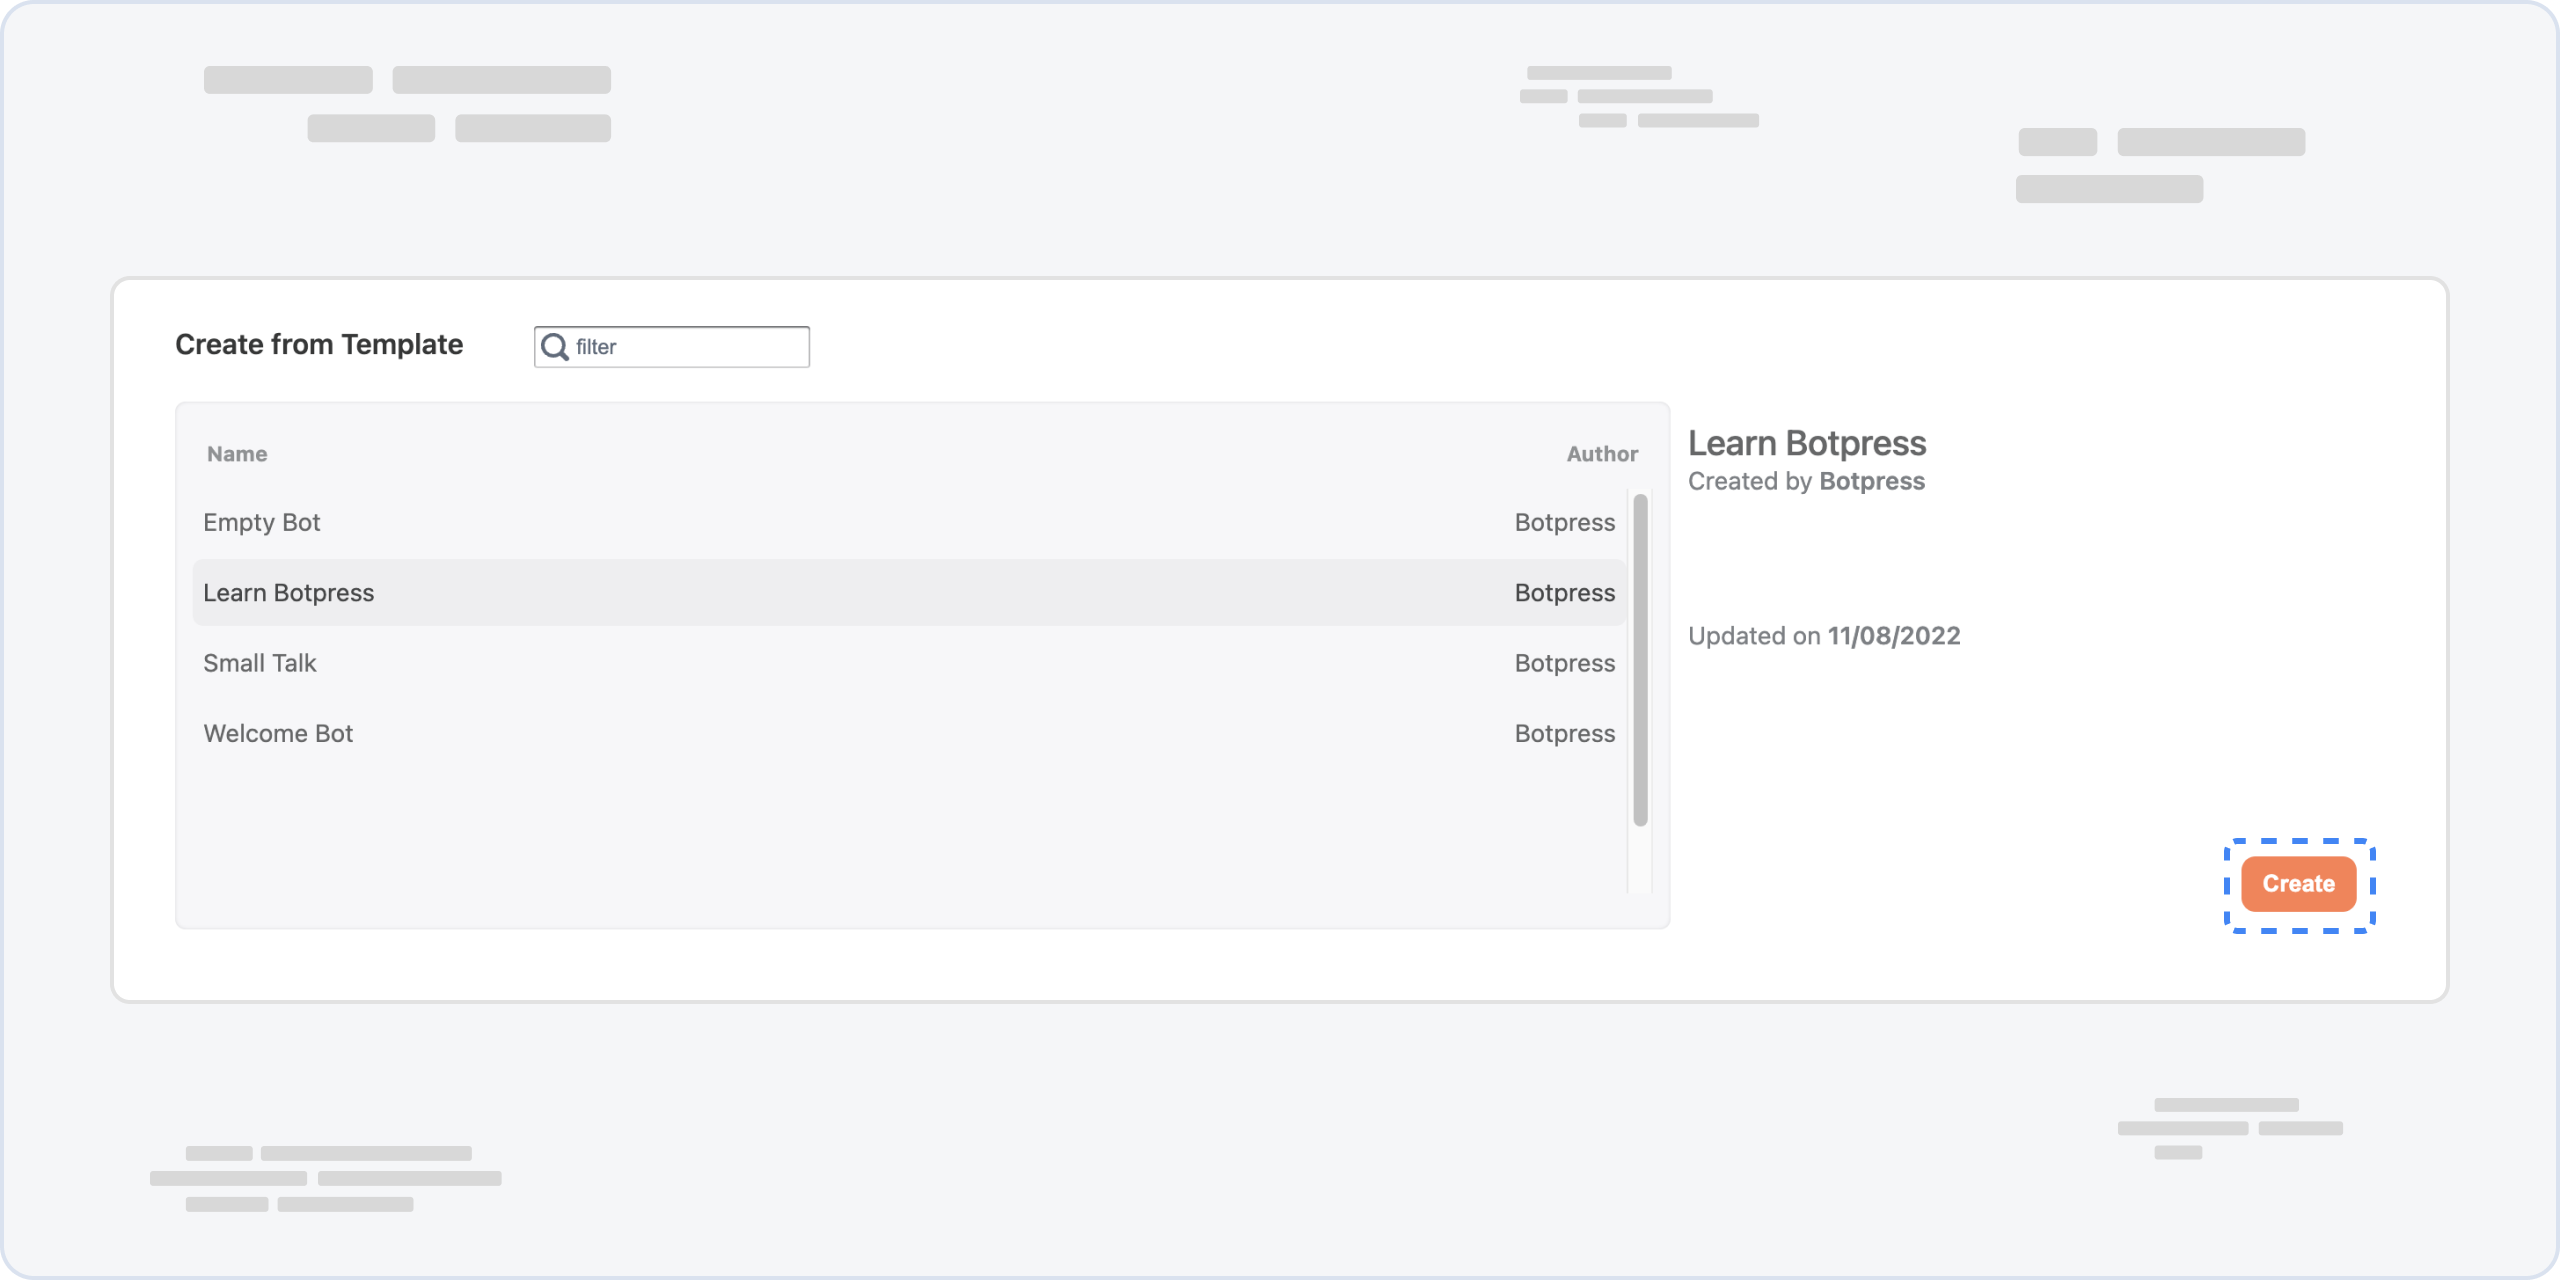Click the orange Create button
2560x1280 pixels.
click(2298, 884)
